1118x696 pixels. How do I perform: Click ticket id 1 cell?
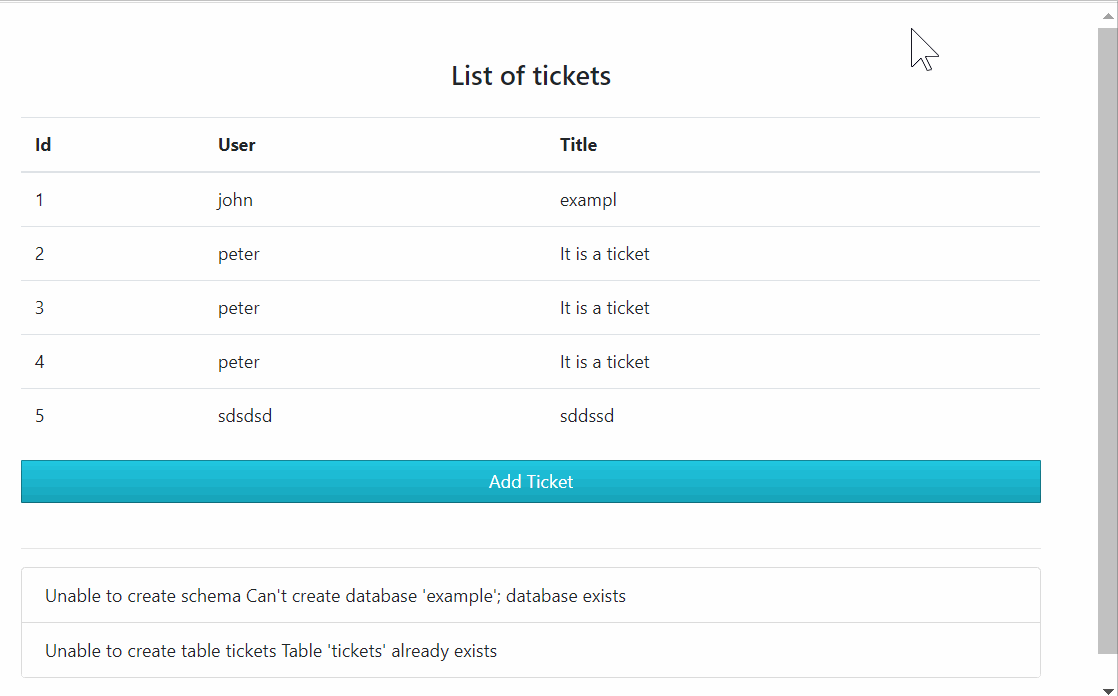pyautogui.click(x=40, y=200)
